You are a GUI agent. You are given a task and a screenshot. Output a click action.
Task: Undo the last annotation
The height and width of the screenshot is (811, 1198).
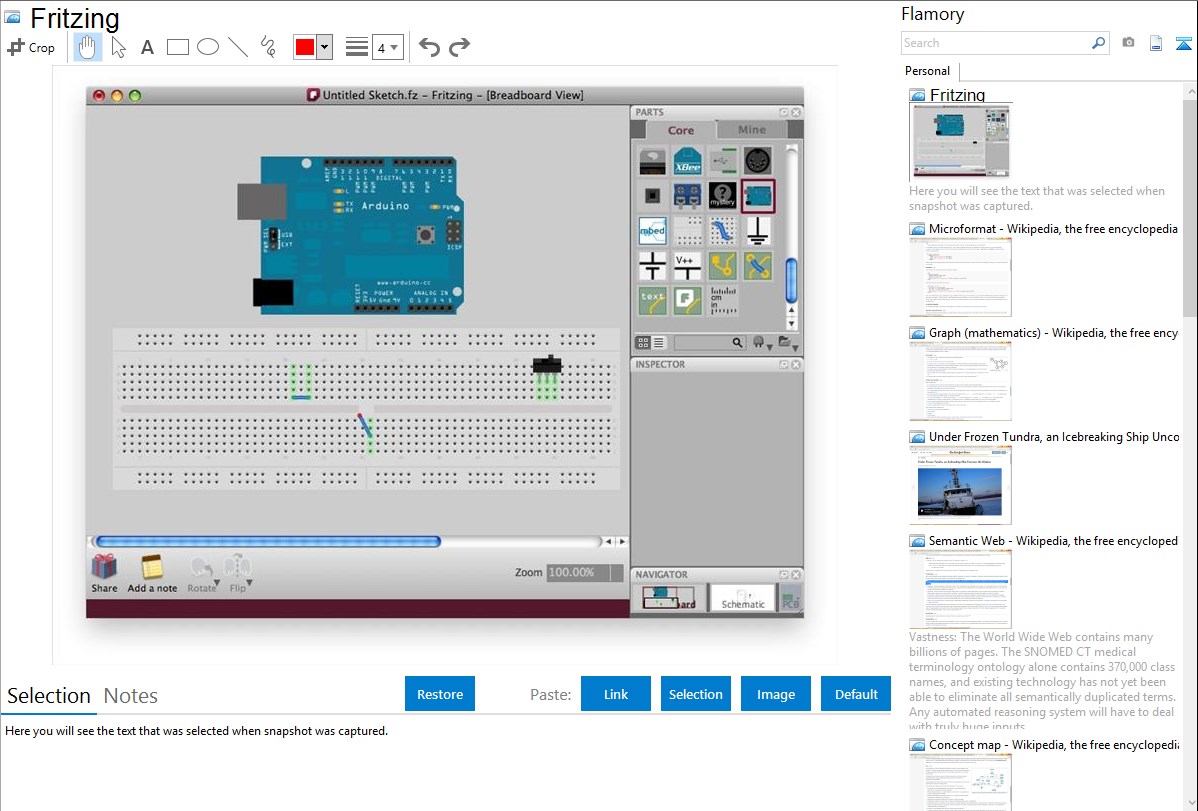(429, 47)
